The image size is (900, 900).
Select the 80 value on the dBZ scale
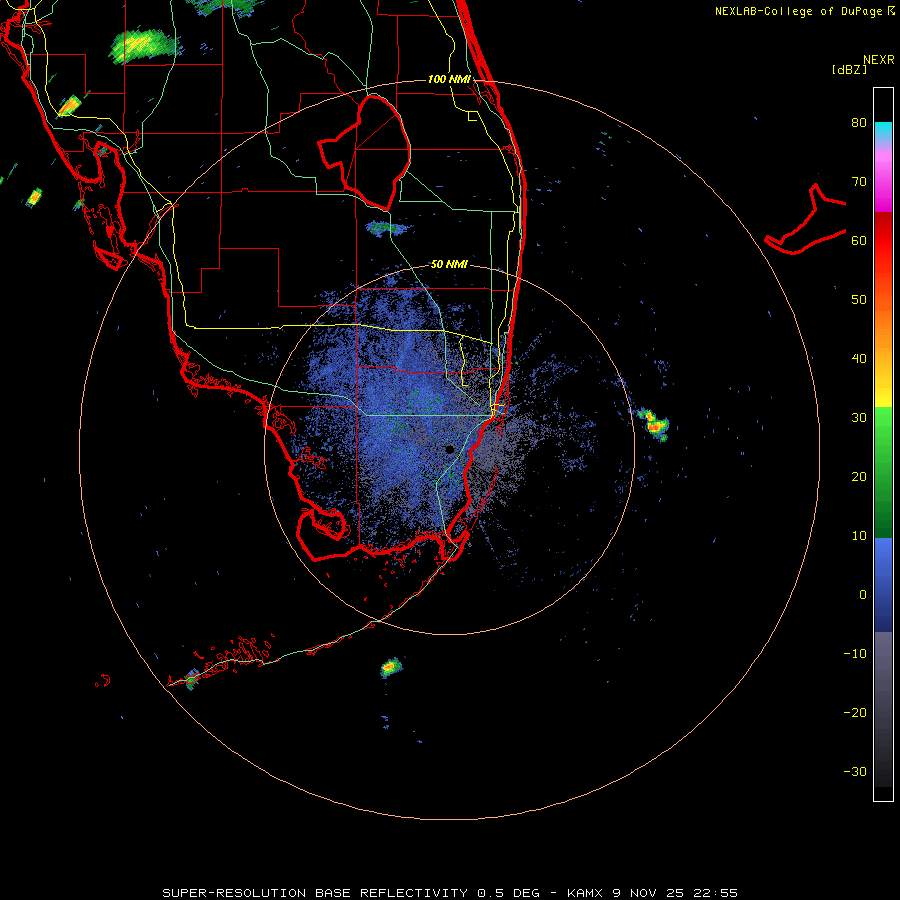pos(859,123)
